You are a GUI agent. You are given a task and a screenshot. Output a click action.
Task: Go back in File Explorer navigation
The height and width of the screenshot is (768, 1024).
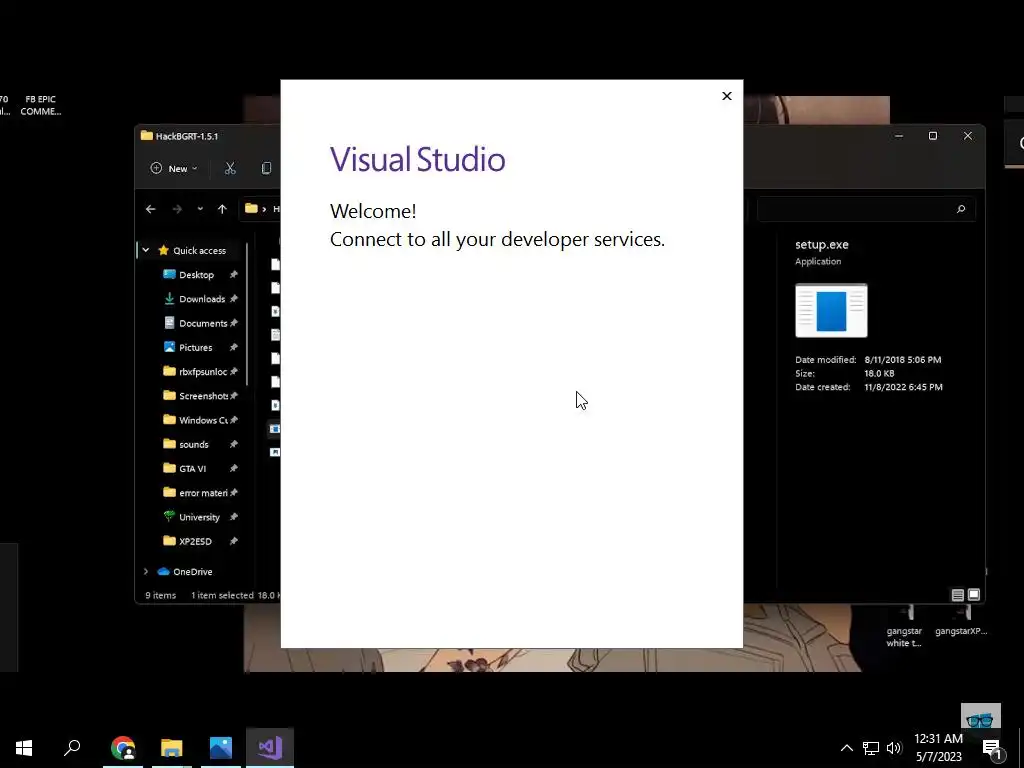click(x=151, y=209)
